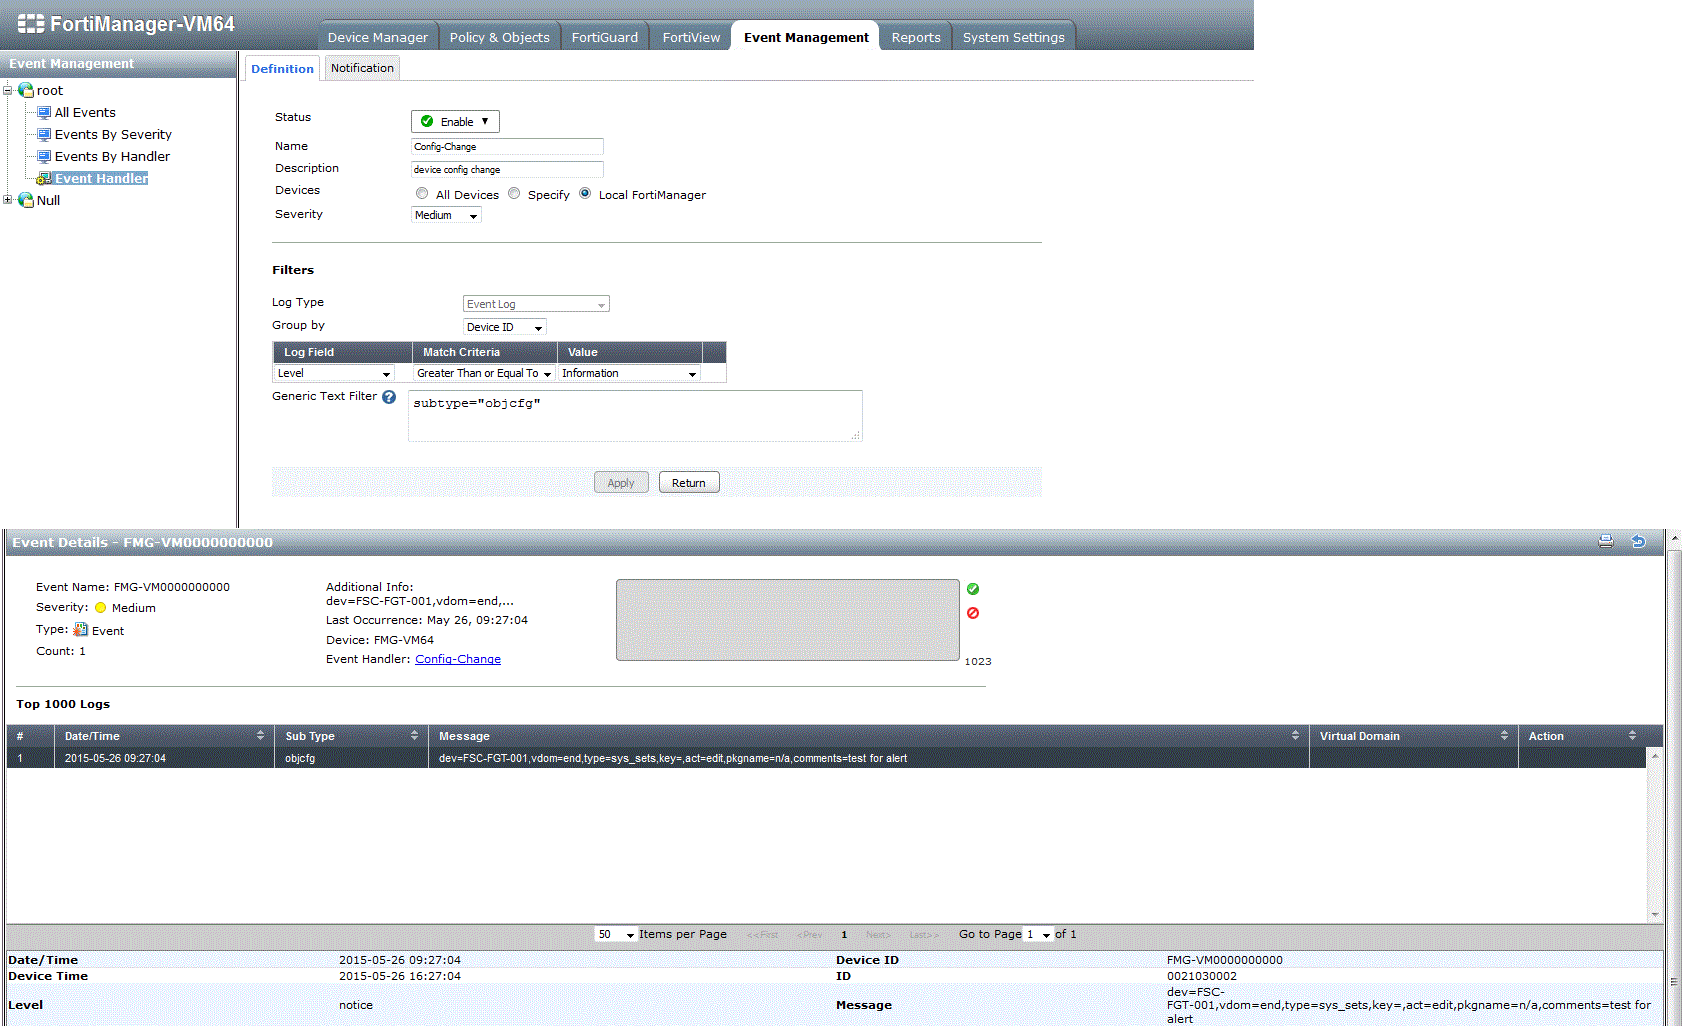Click the Generic Text Filter textarea
Screen dimensions: 1682x1026
click(635, 416)
